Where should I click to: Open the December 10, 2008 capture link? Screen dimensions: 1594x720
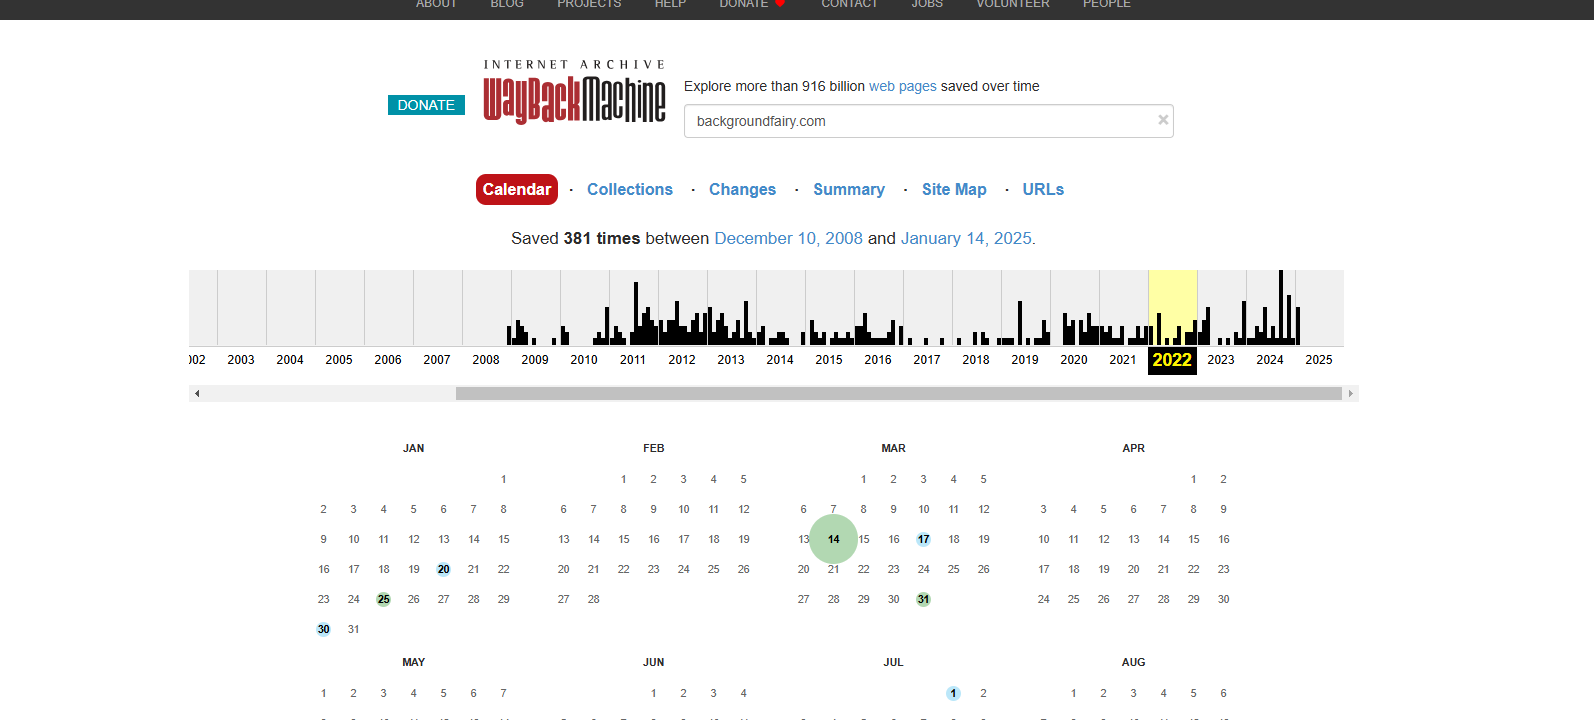788,238
